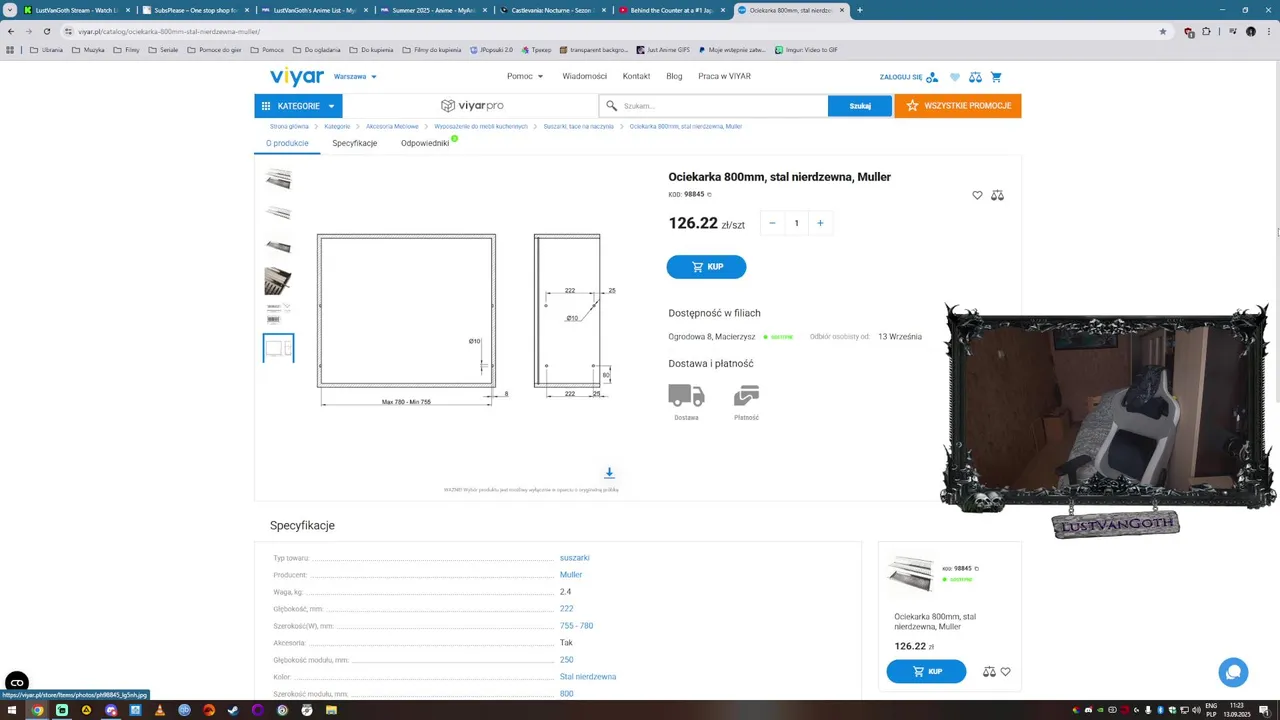Go to the Blog
Image resolution: width=1280 pixels, height=720 pixels.
tap(674, 76)
